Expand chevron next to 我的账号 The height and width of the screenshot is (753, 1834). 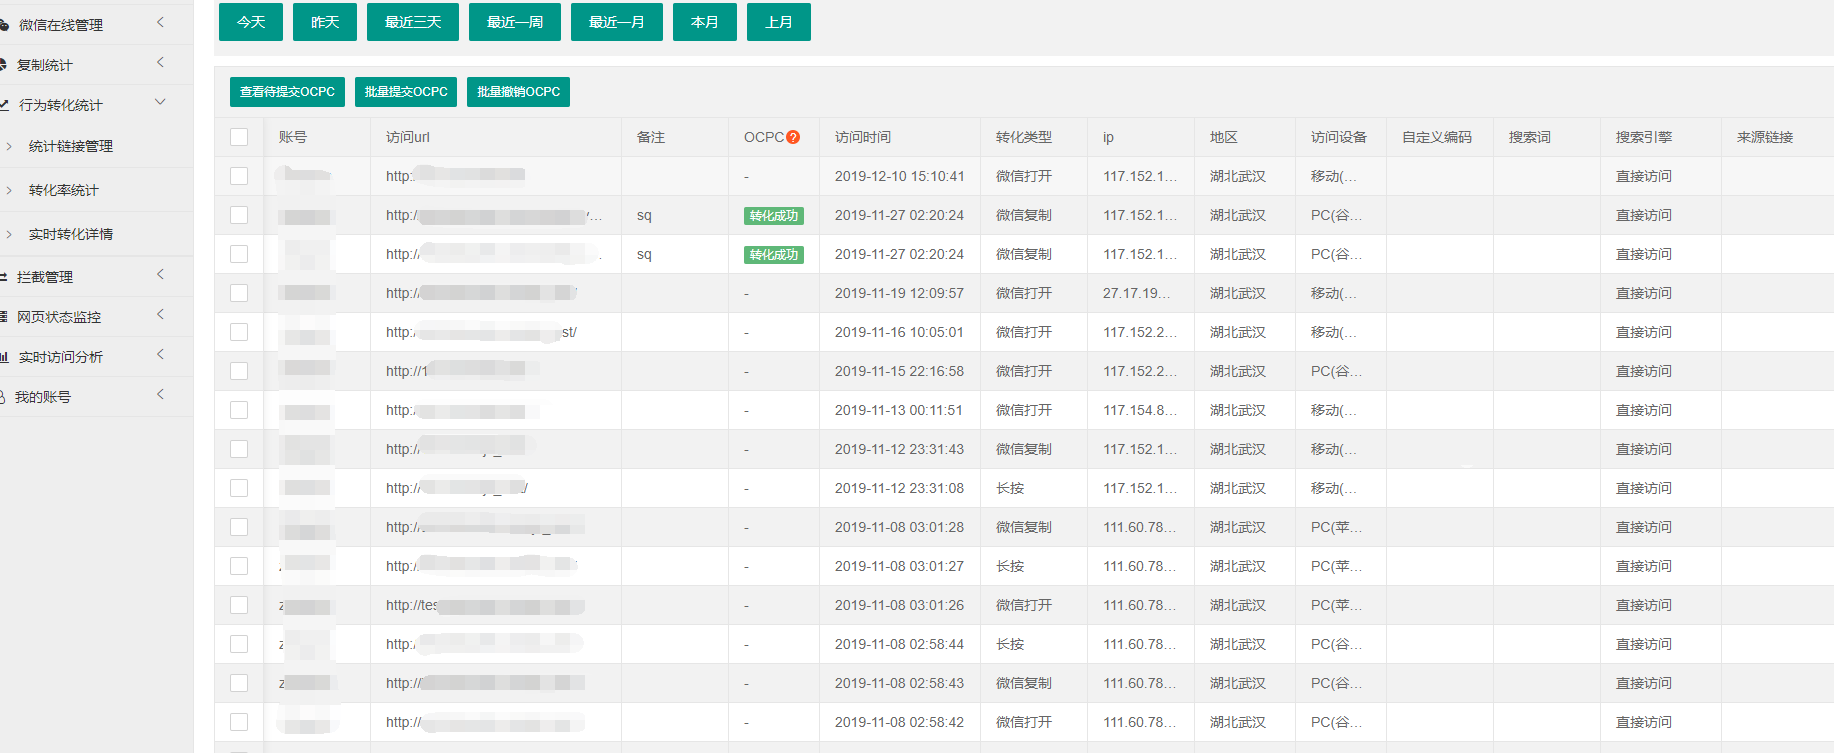160,394
